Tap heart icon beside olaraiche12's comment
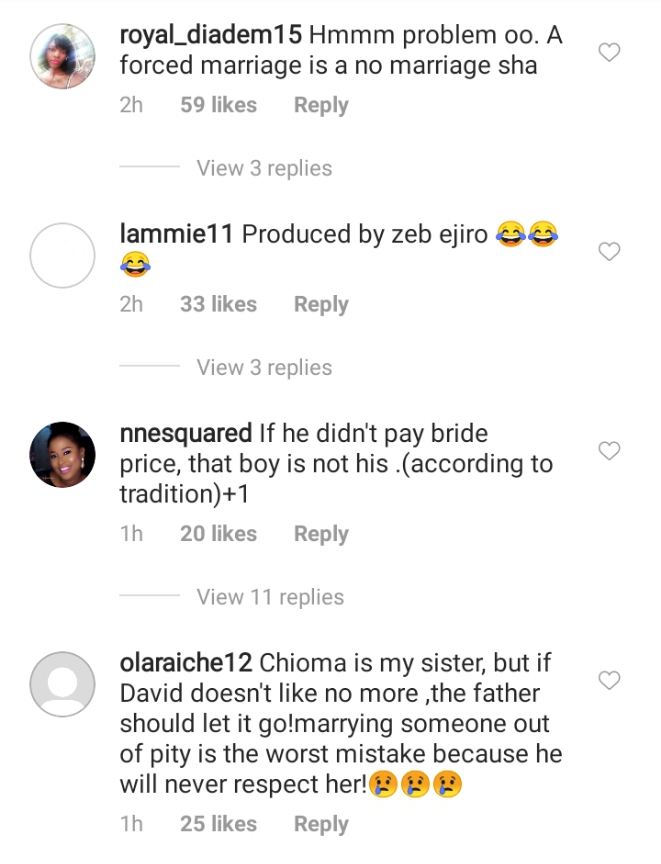 pos(609,681)
